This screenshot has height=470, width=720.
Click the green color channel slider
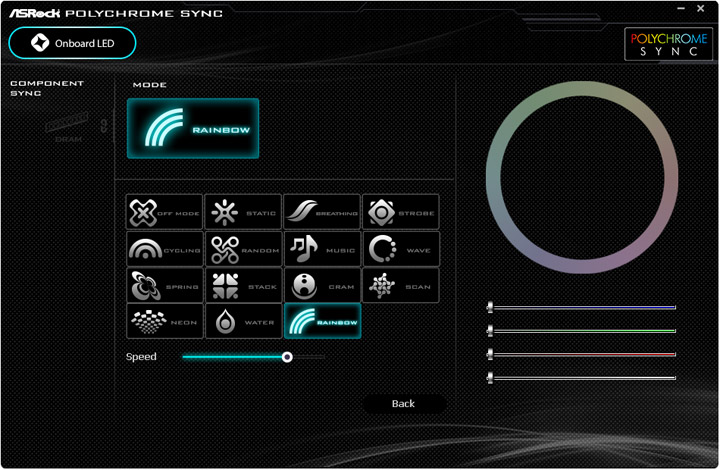pyautogui.click(x=581, y=330)
